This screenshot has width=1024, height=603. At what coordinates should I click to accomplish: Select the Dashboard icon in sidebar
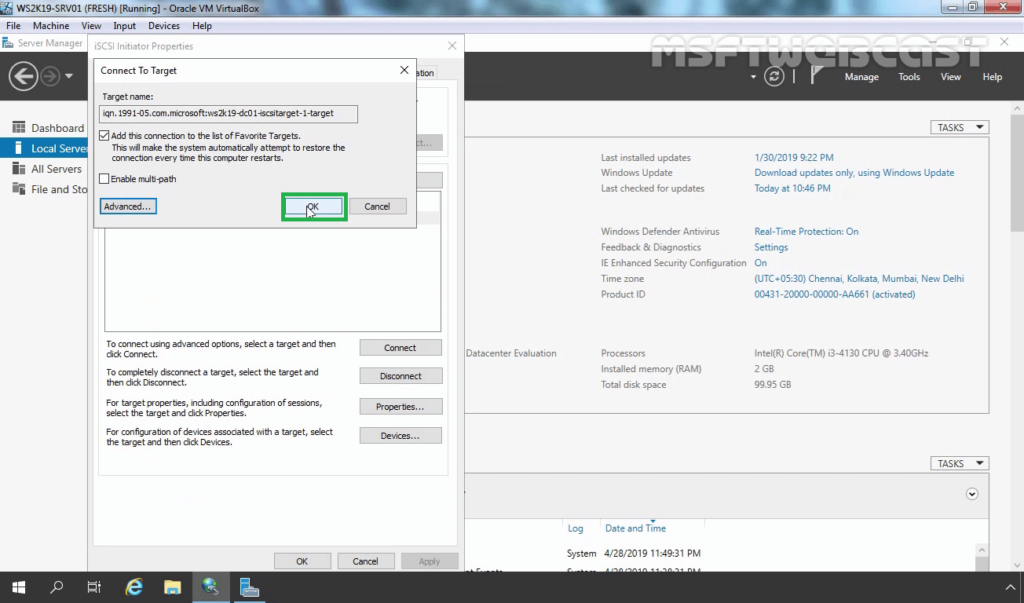[18, 127]
